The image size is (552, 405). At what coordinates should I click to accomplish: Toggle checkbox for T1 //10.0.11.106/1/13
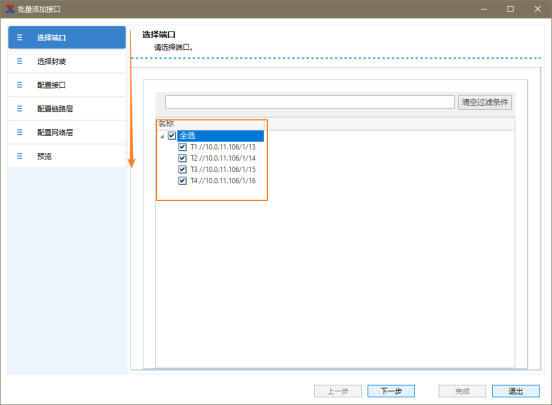tap(182, 147)
